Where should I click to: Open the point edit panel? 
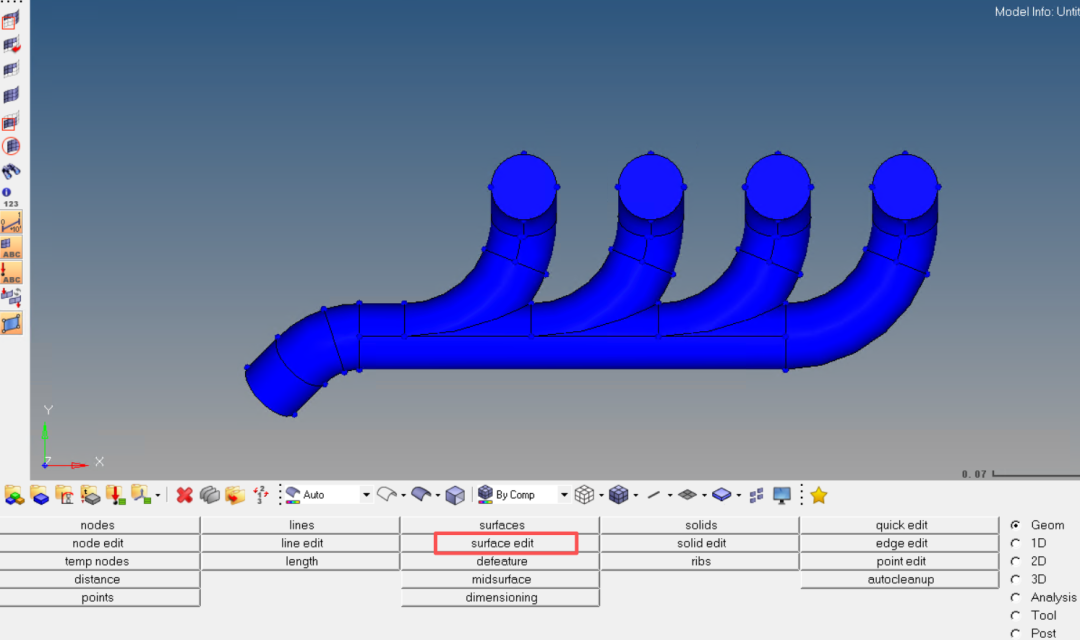pyautogui.click(x=900, y=561)
